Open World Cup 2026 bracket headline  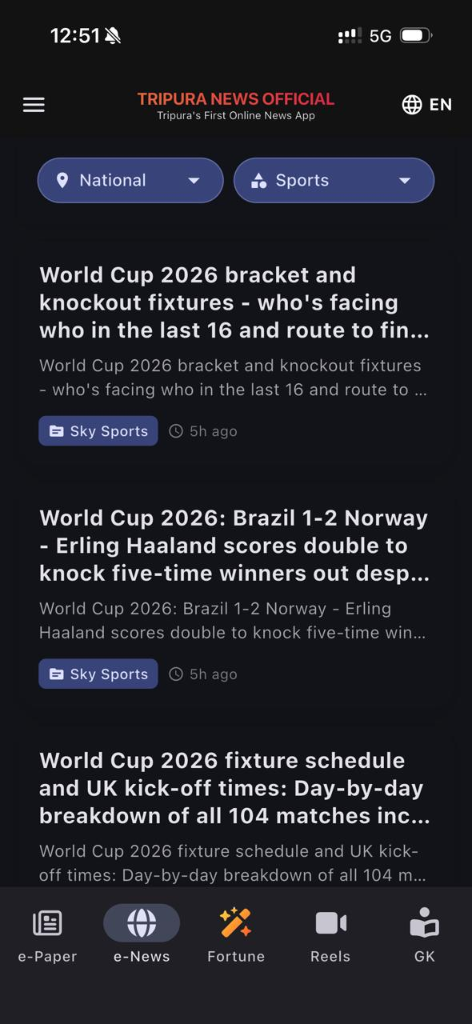[234, 302]
